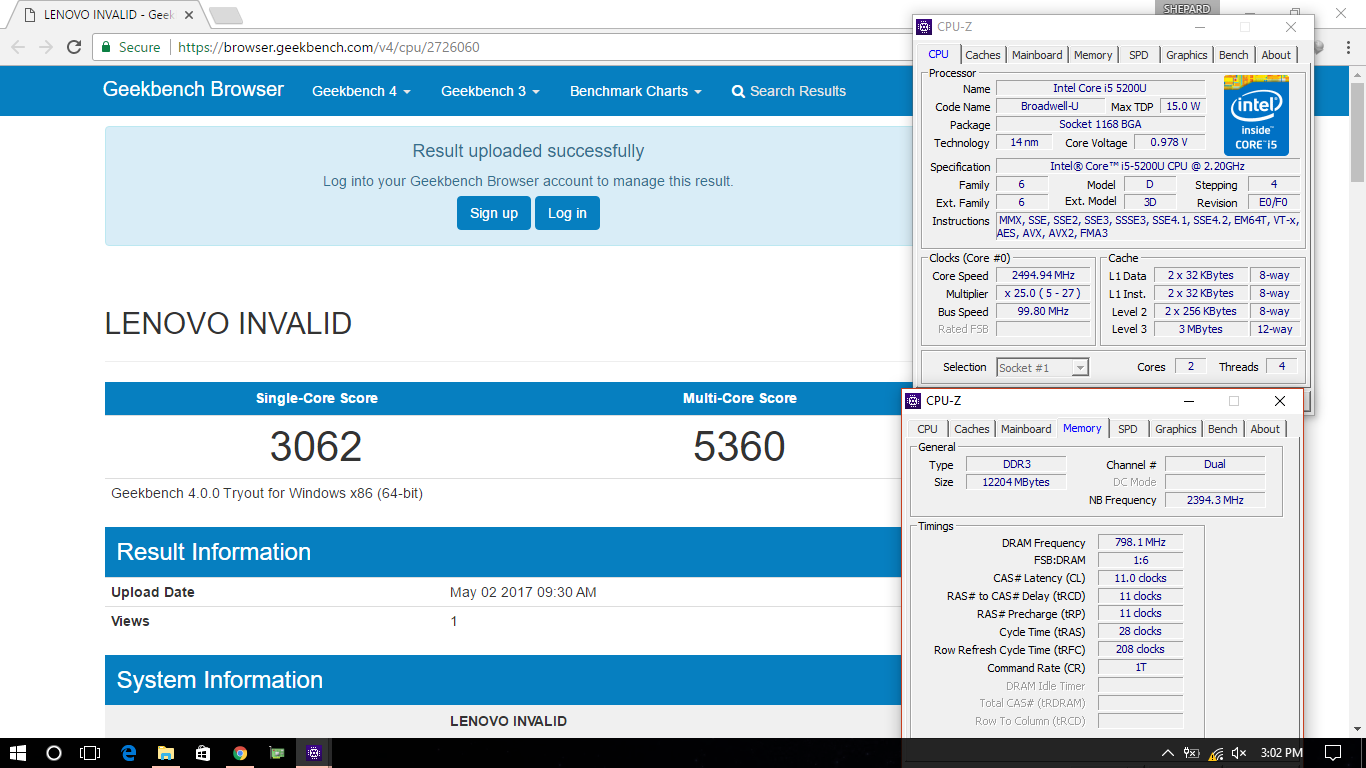
Task: Click the Core Speed 2494.94 MHz field
Action: pyautogui.click(x=1043, y=276)
